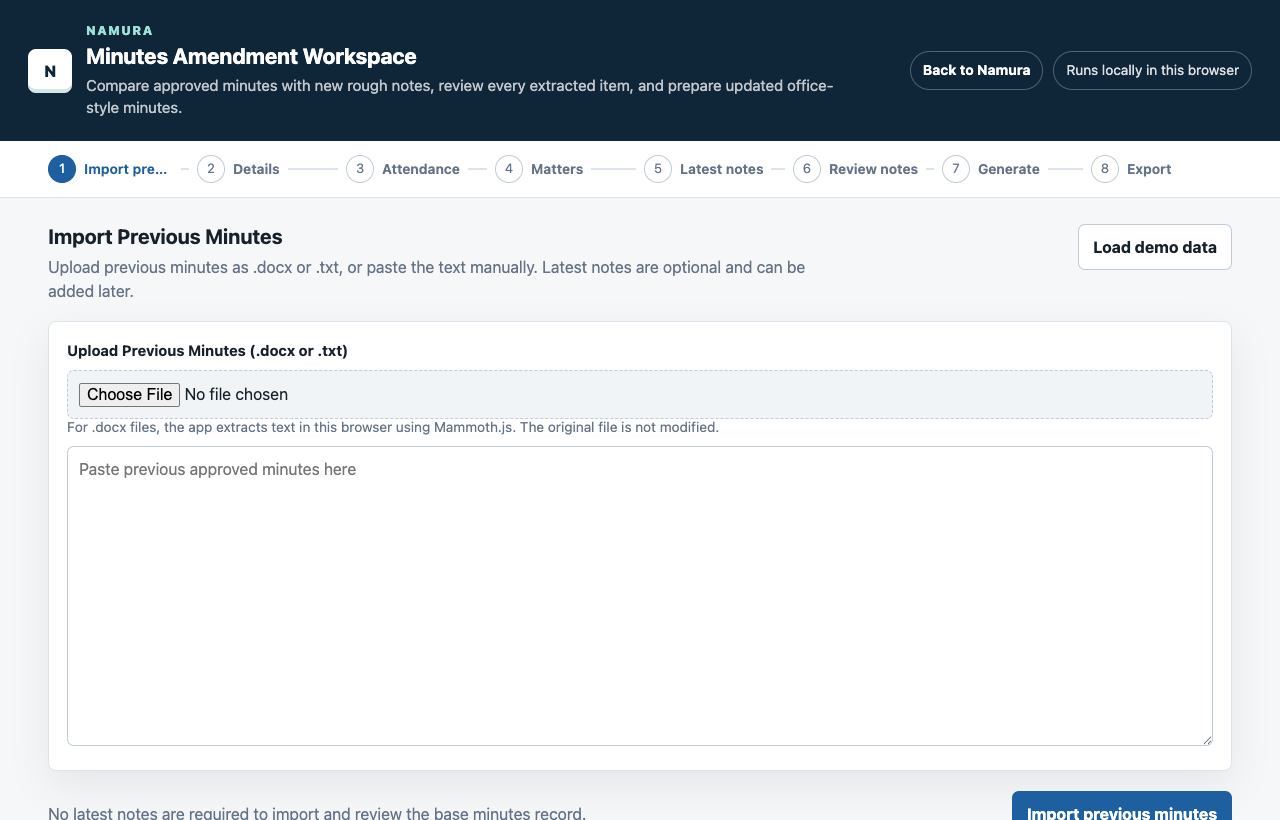Image resolution: width=1280 pixels, height=820 pixels.
Task: Go back via Back to Namura button
Action: coord(976,70)
